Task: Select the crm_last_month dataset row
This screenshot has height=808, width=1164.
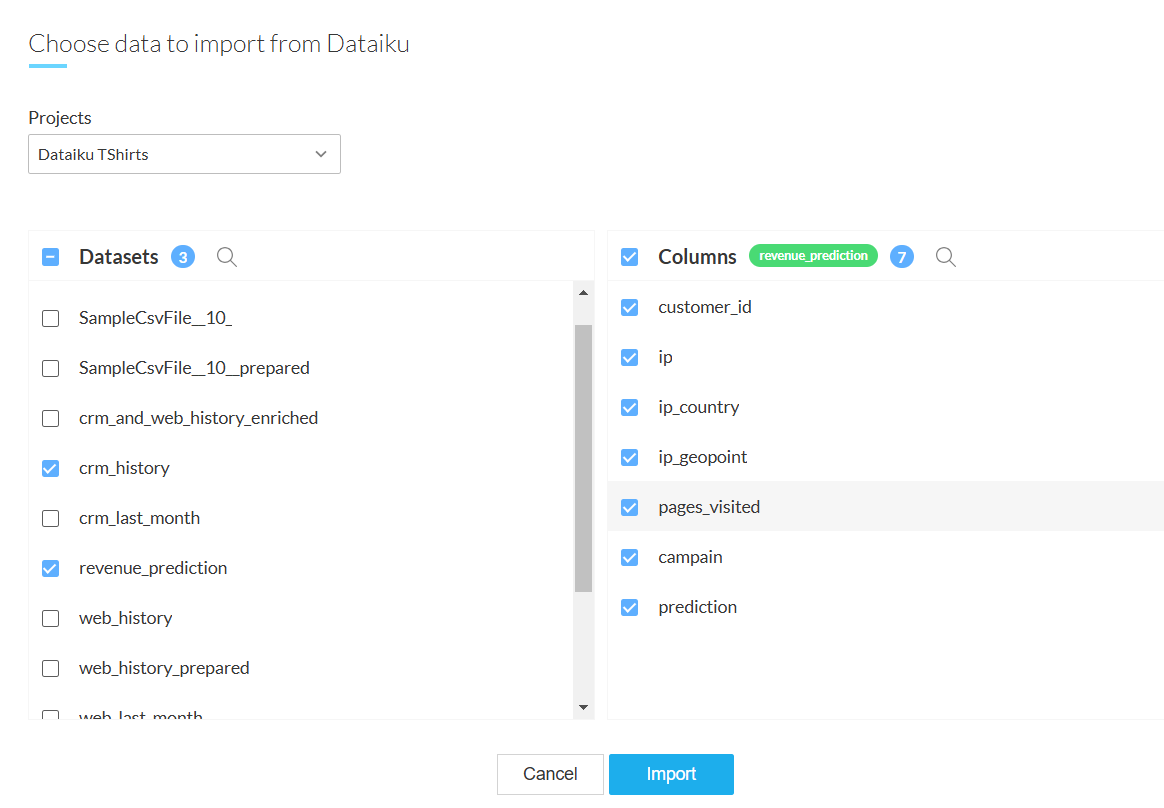Action: tap(139, 518)
